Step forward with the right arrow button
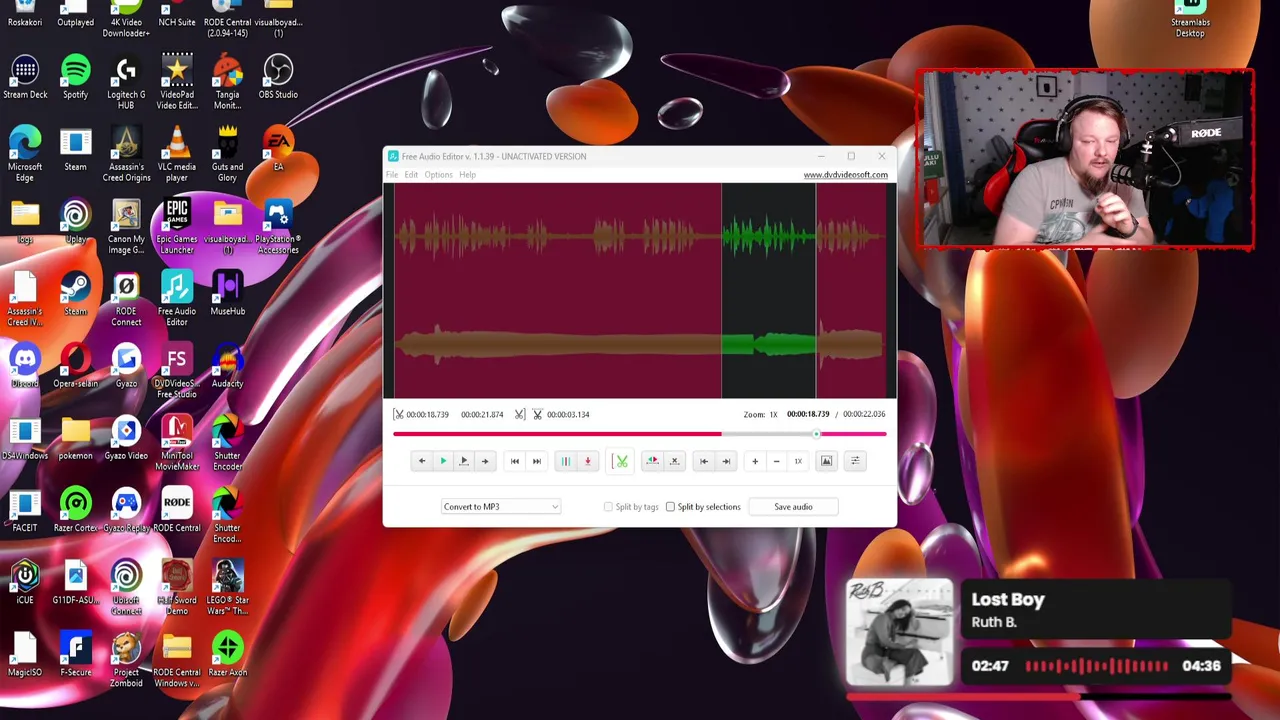 coord(485,461)
